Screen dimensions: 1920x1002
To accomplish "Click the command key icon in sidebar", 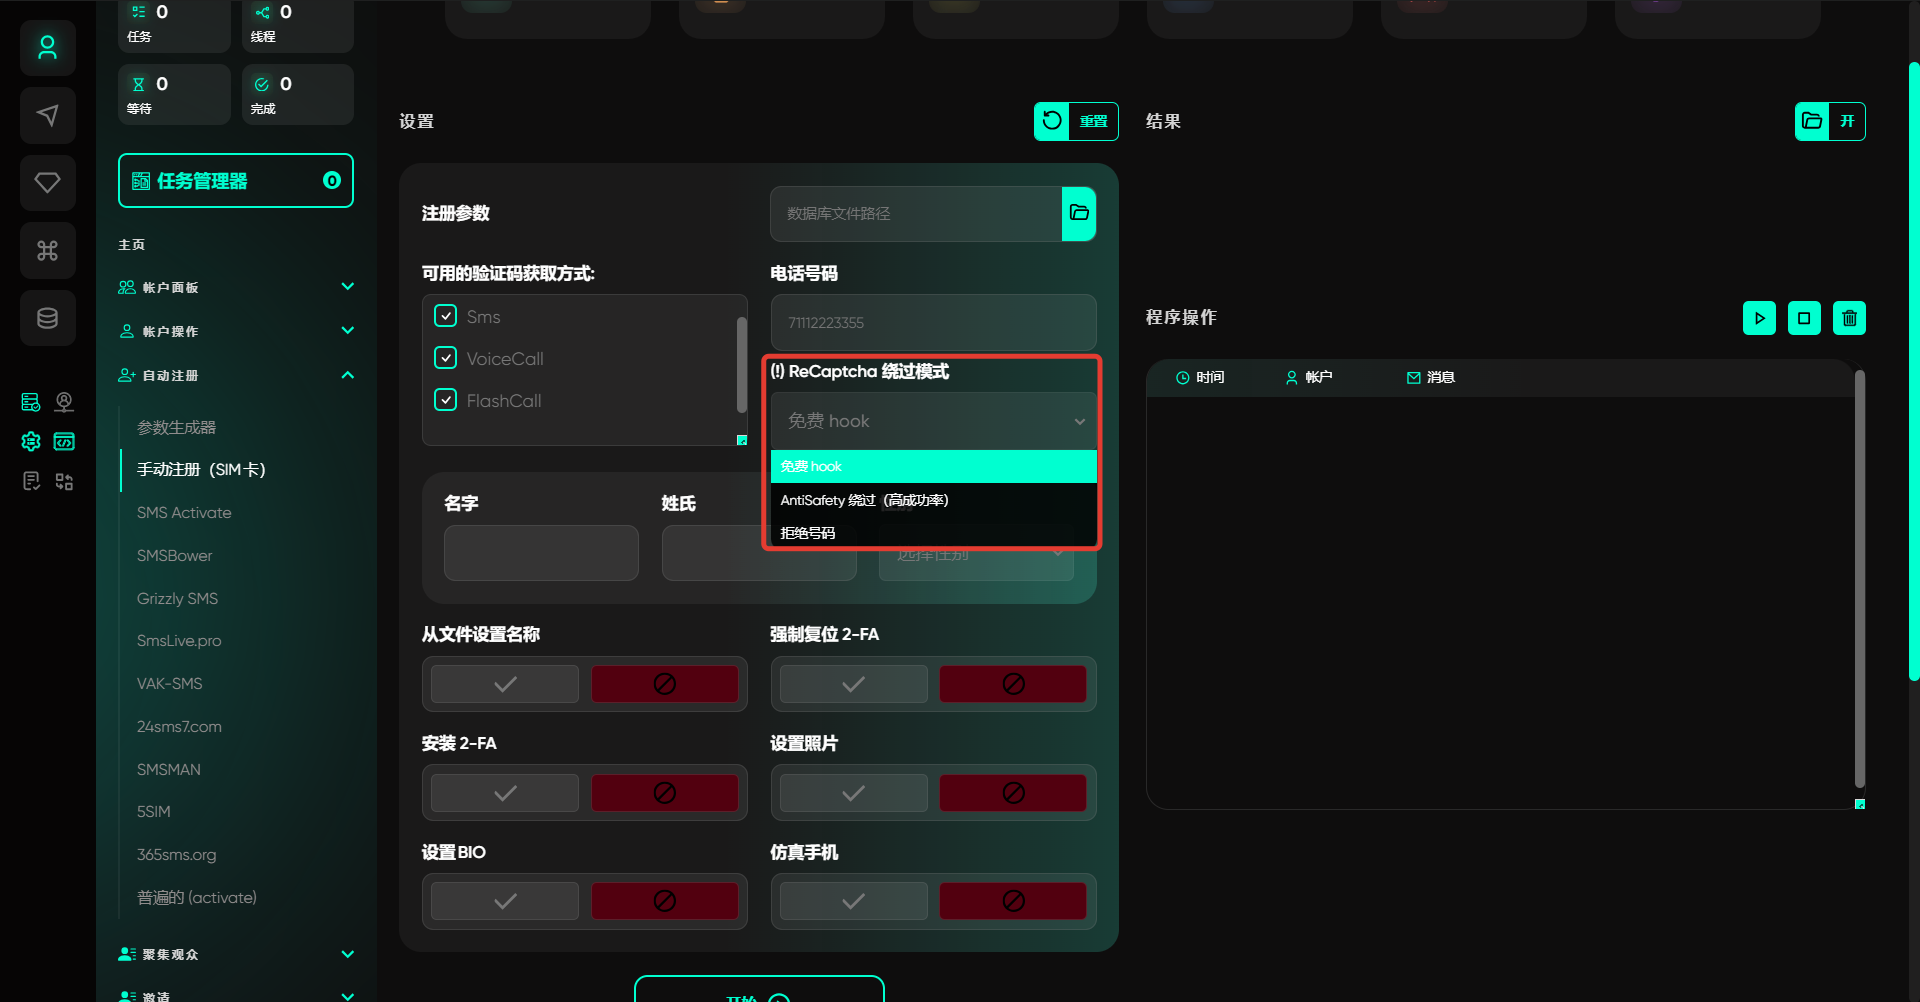I will tap(47, 250).
